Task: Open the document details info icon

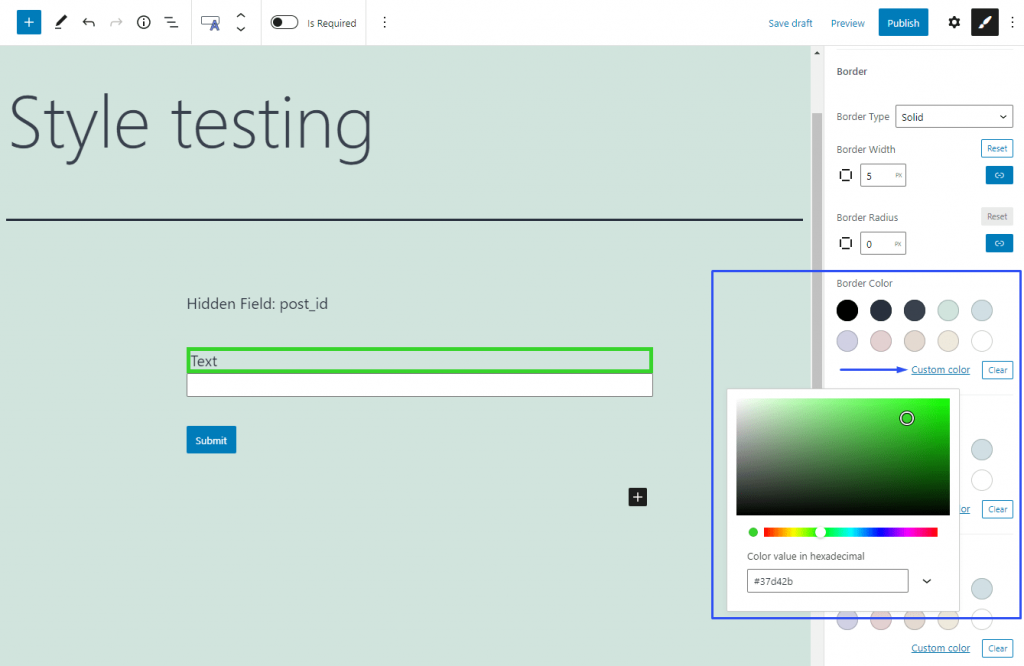Action: point(144,22)
